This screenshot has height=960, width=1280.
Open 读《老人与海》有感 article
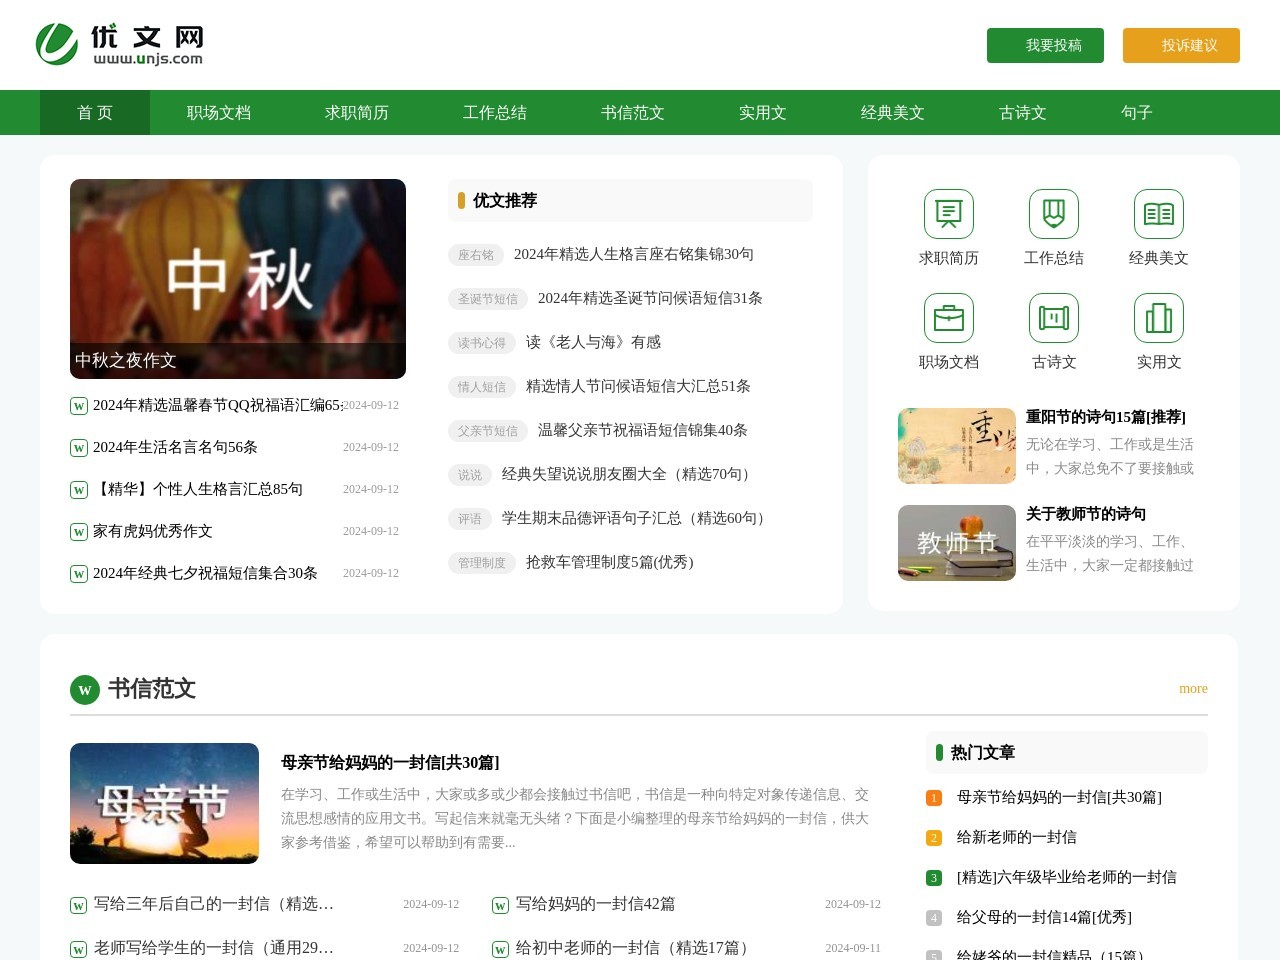593,342
